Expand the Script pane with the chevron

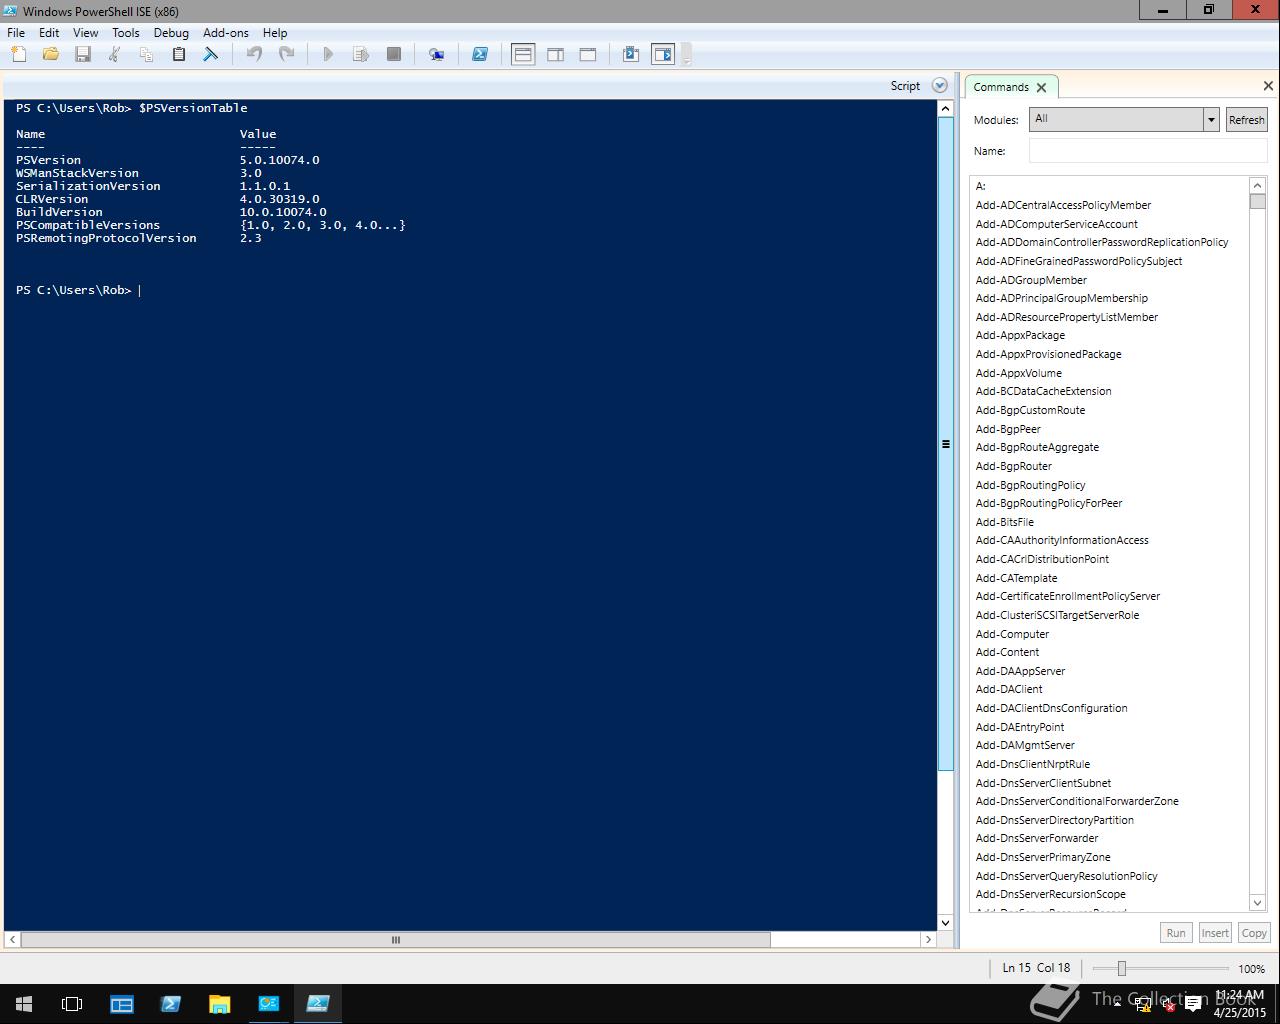[x=940, y=86]
